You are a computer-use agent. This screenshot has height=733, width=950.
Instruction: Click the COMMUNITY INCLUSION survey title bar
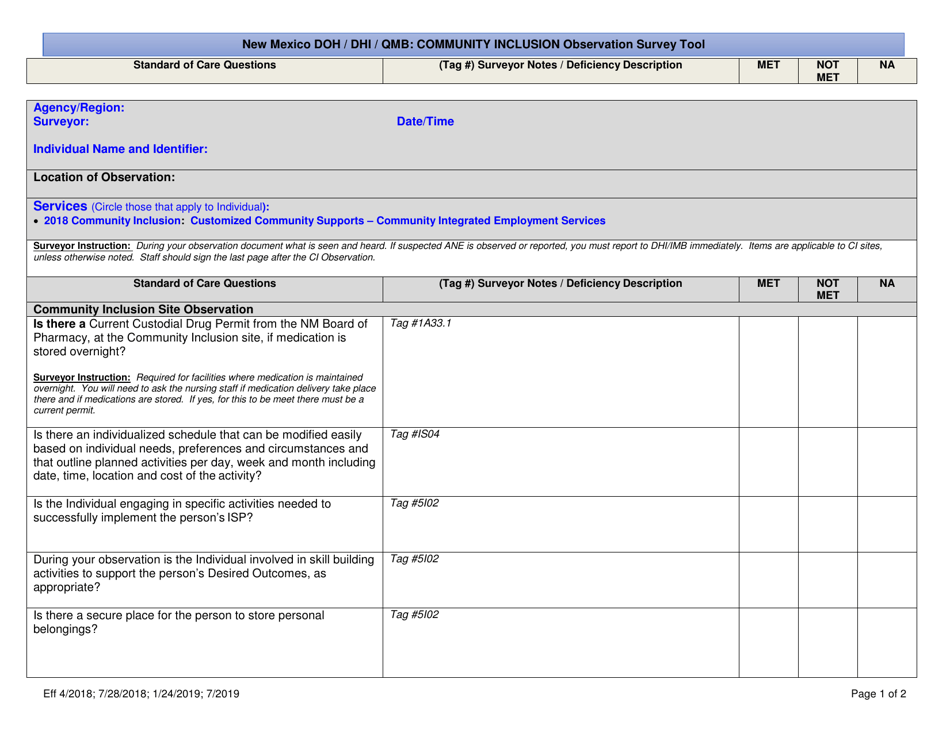point(475,43)
